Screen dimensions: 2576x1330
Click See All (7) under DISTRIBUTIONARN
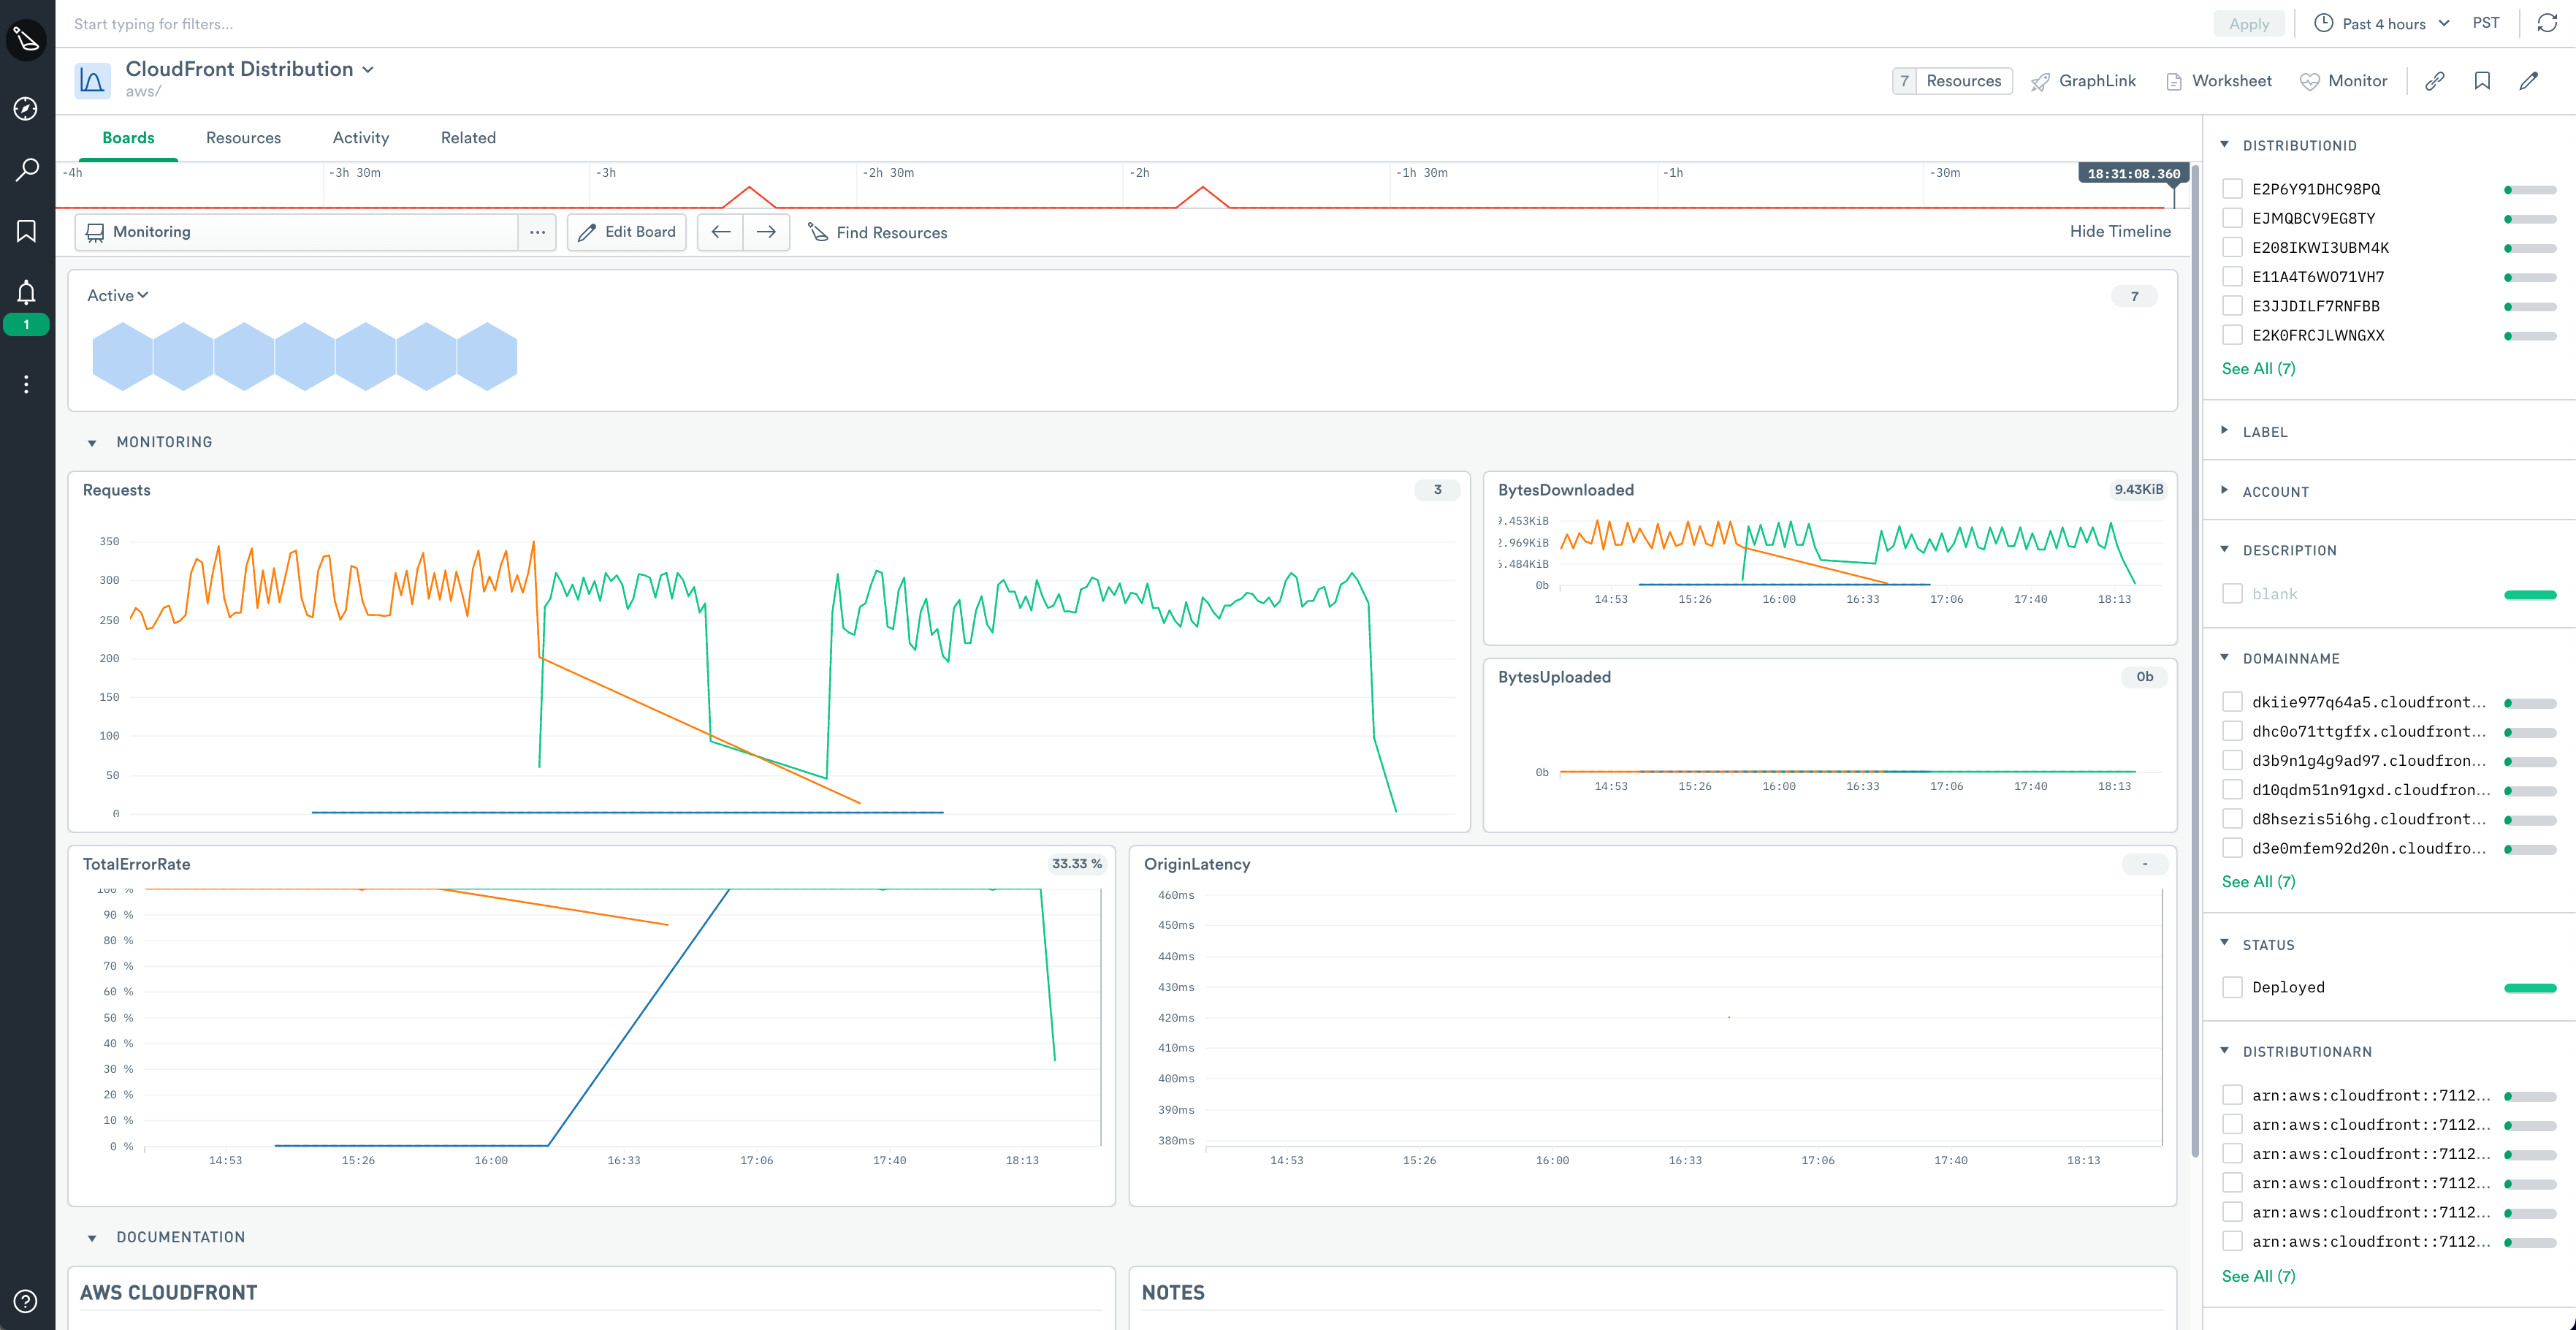2258,1276
